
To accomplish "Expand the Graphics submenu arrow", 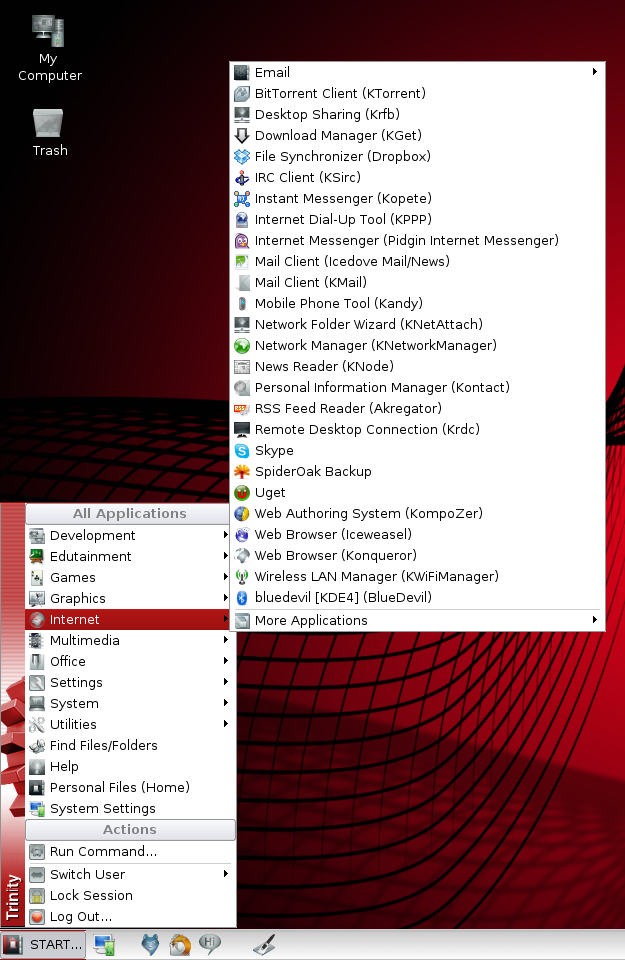I will (226, 598).
